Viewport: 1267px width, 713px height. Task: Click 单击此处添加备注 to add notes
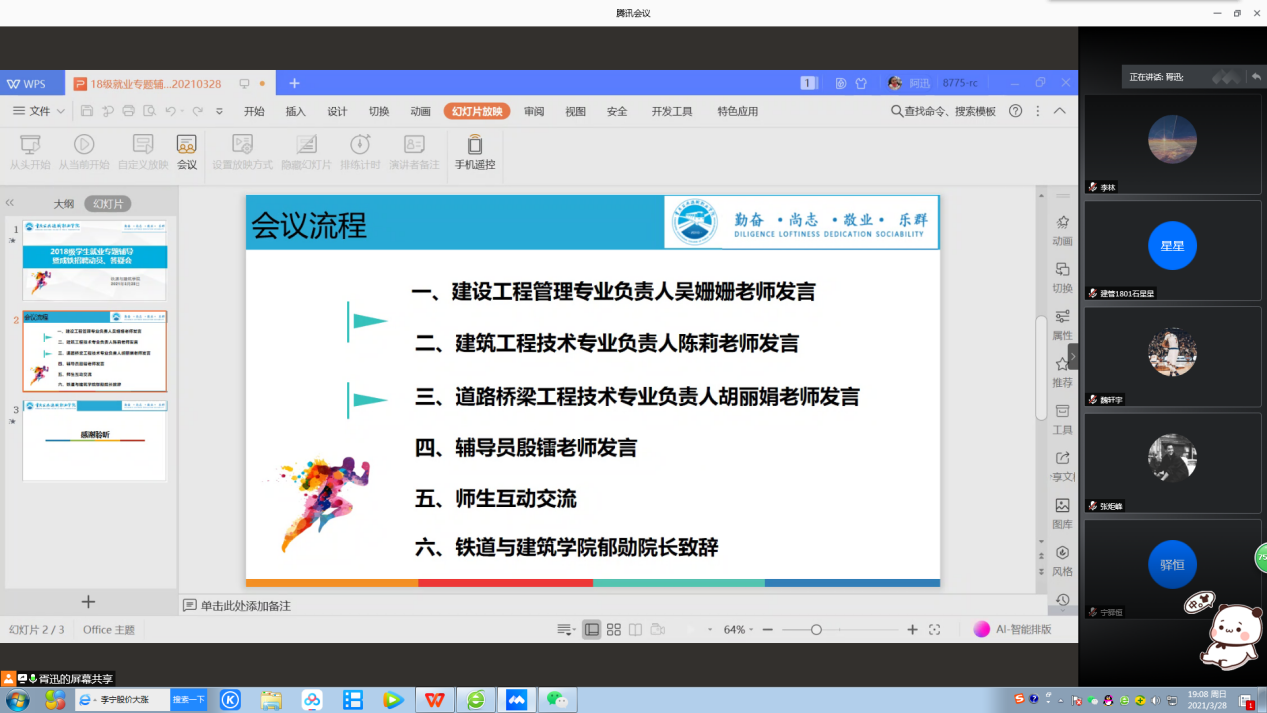(x=245, y=605)
